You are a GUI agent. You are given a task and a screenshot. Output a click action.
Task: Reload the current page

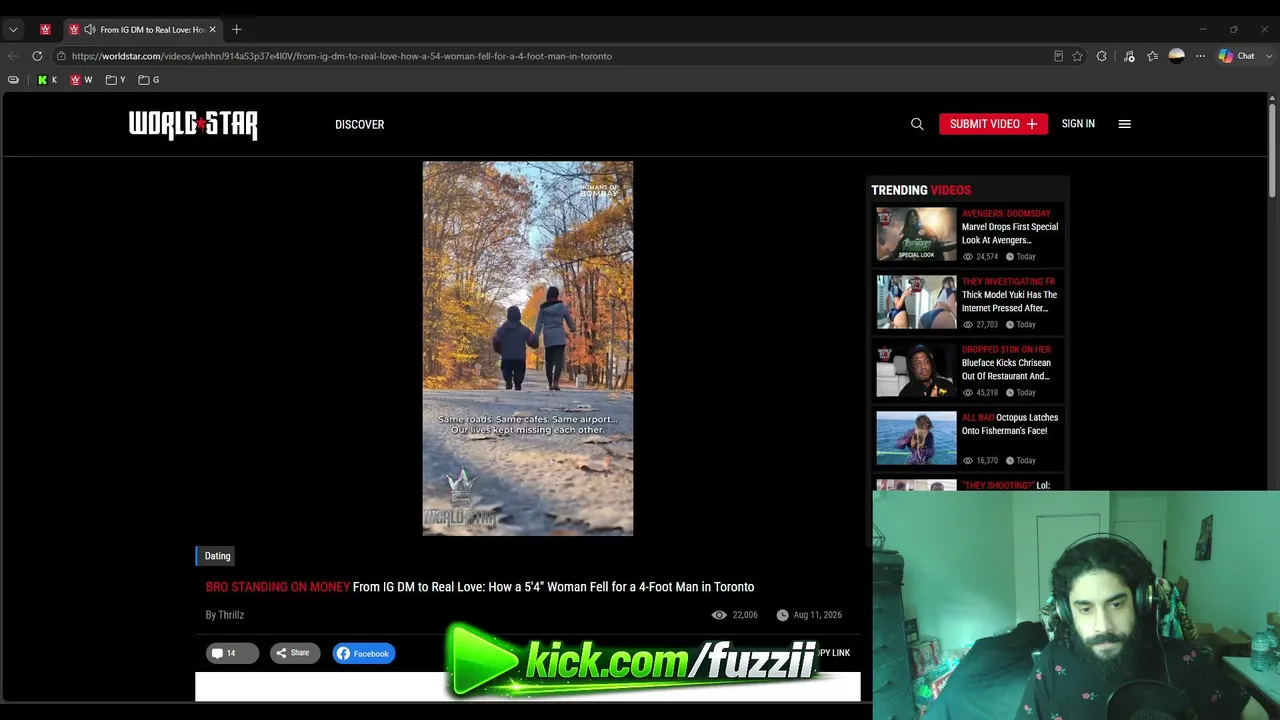pyautogui.click(x=37, y=56)
